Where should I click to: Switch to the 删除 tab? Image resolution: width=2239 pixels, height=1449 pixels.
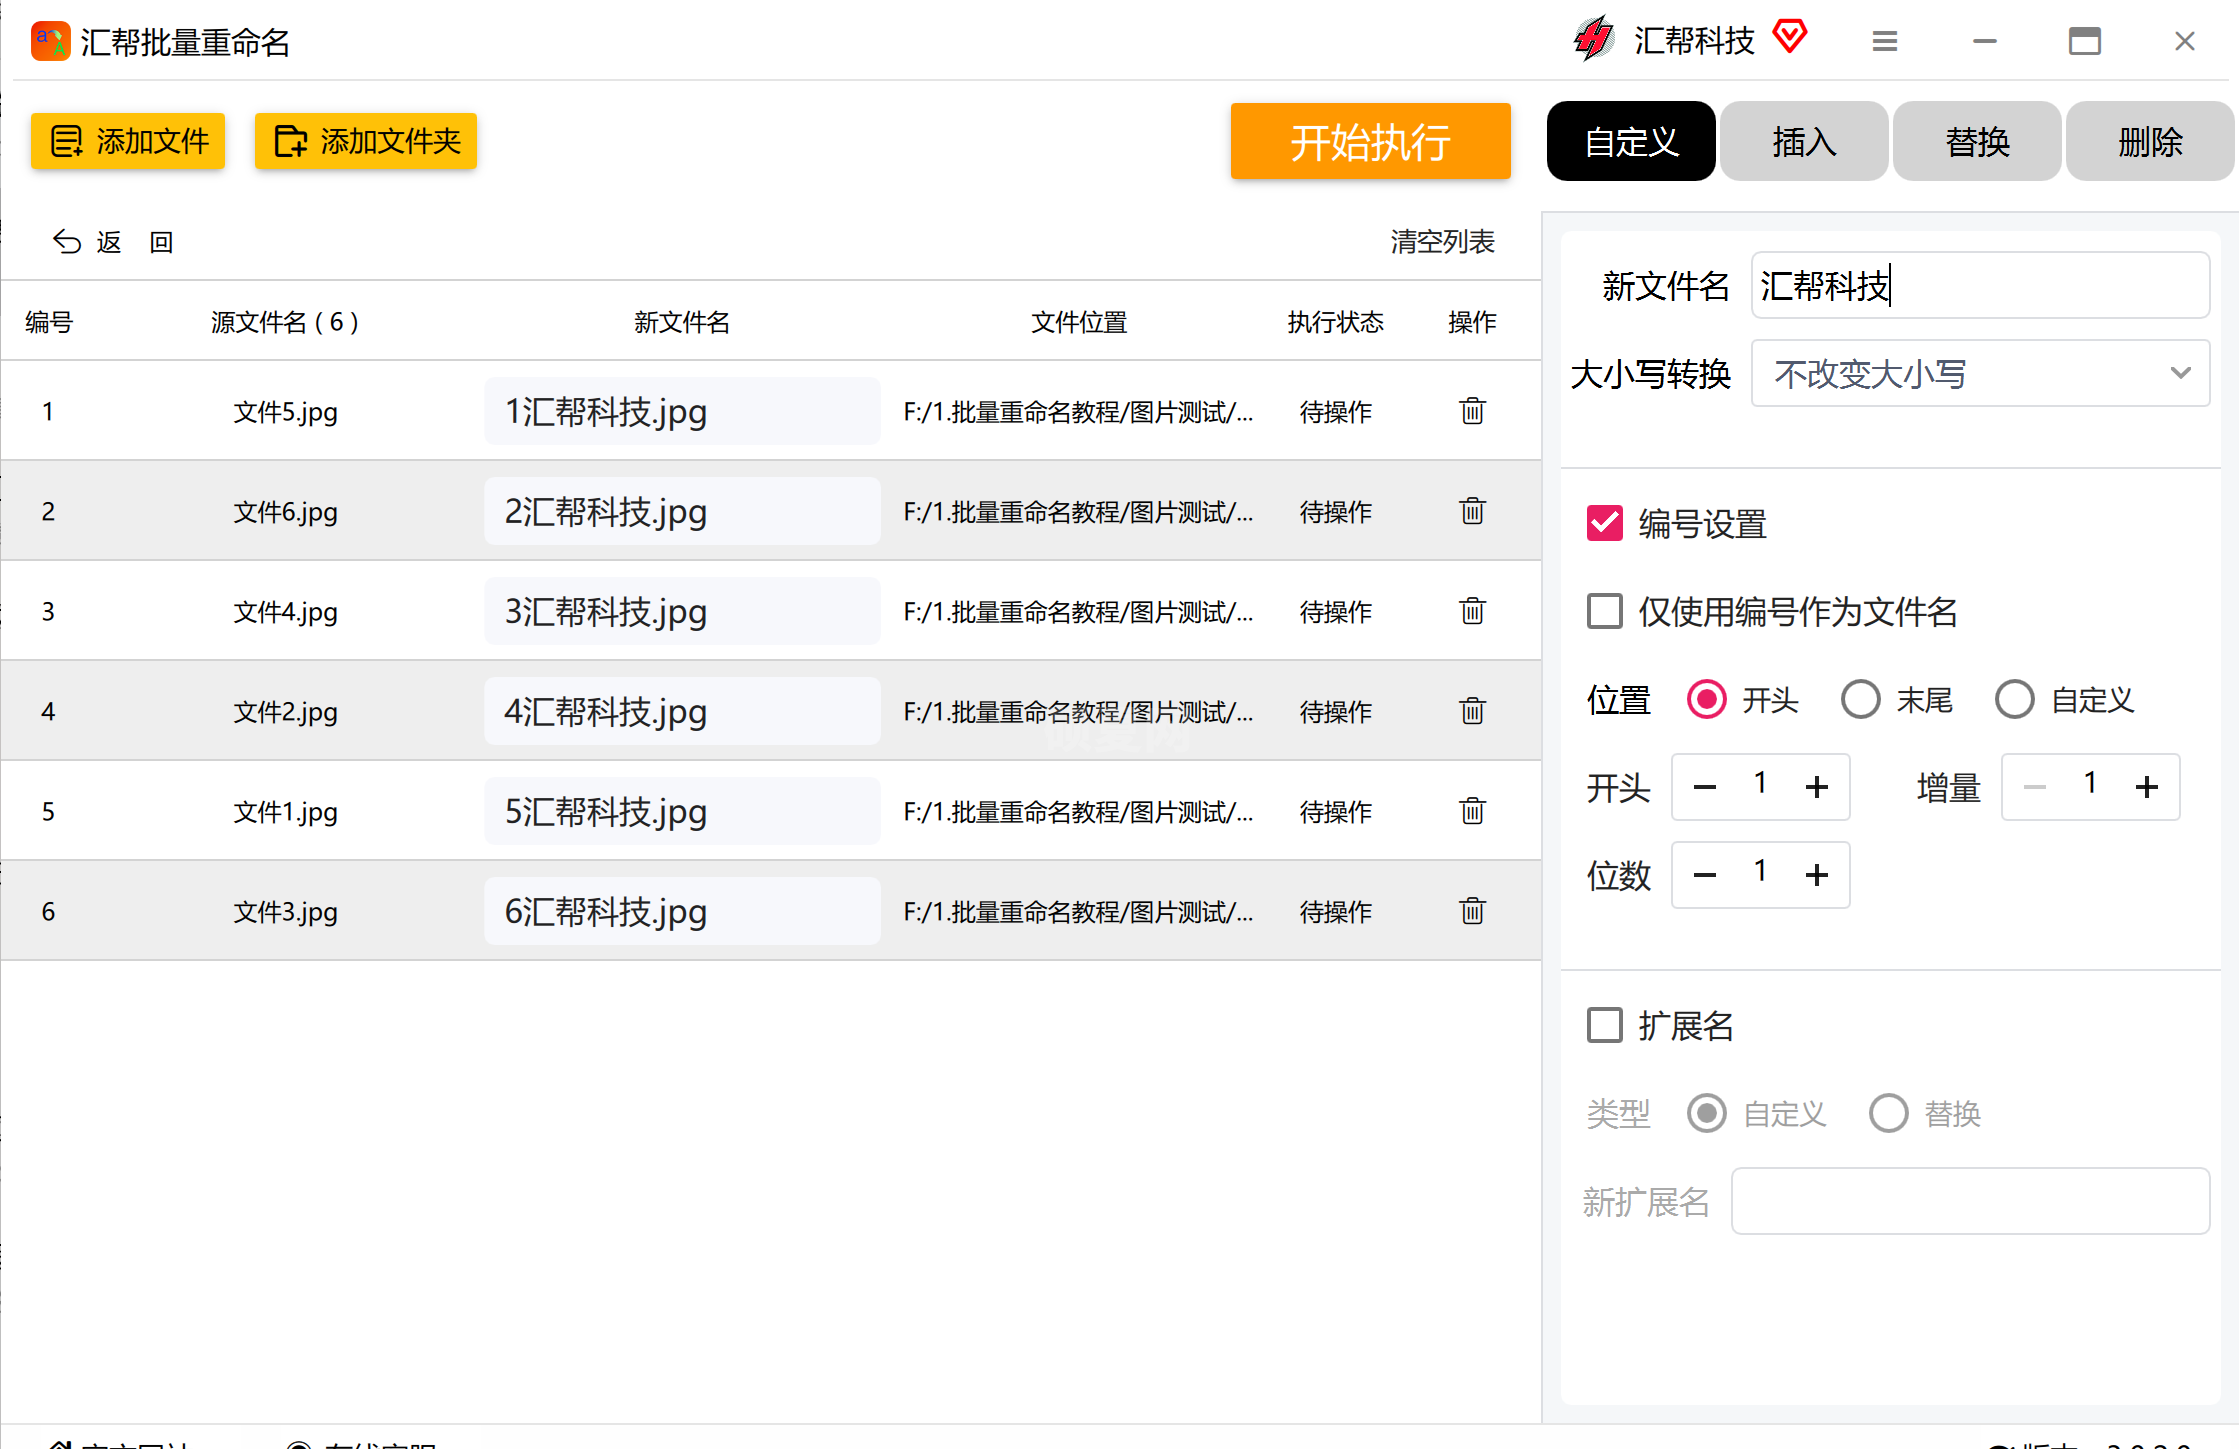click(2150, 141)
